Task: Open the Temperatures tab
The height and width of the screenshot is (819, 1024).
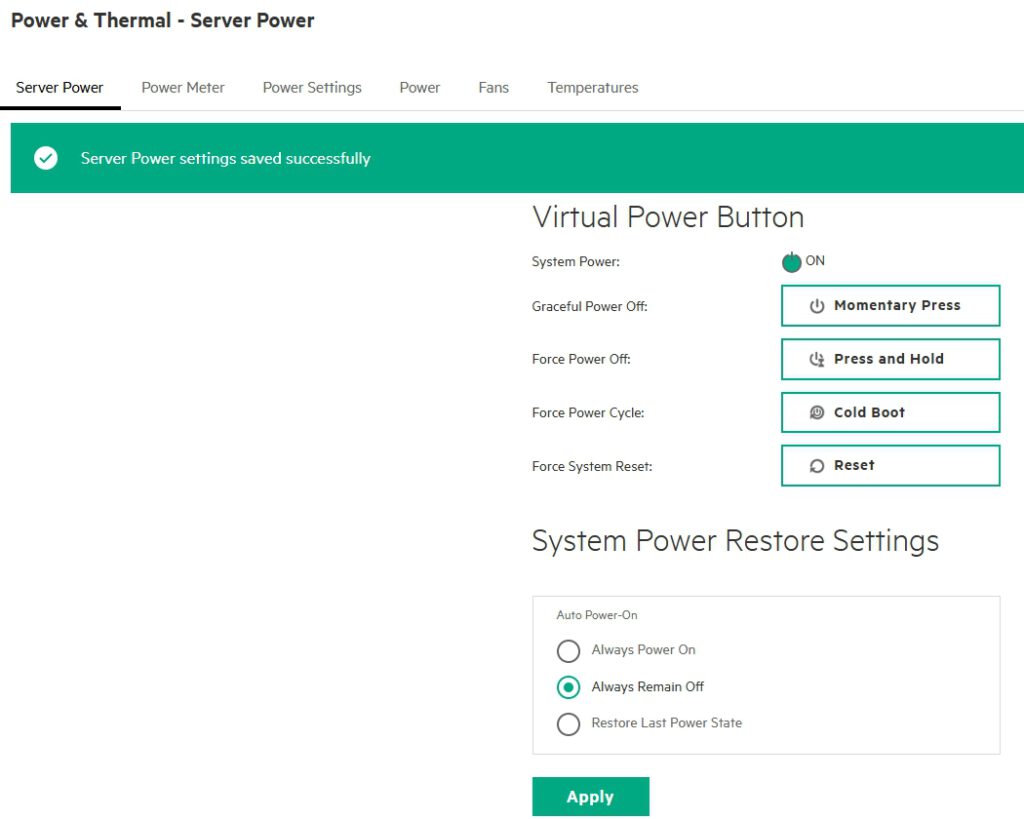Action: point(592,88)
